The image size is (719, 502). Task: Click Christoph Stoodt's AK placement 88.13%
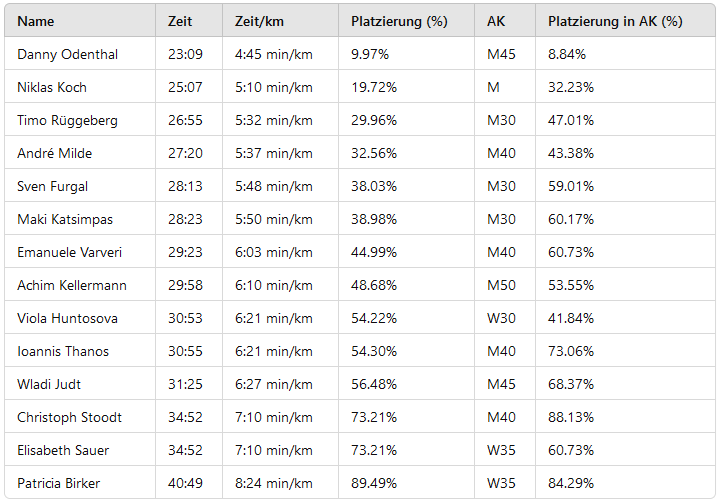pyautogui.click(x=571, y=417)
